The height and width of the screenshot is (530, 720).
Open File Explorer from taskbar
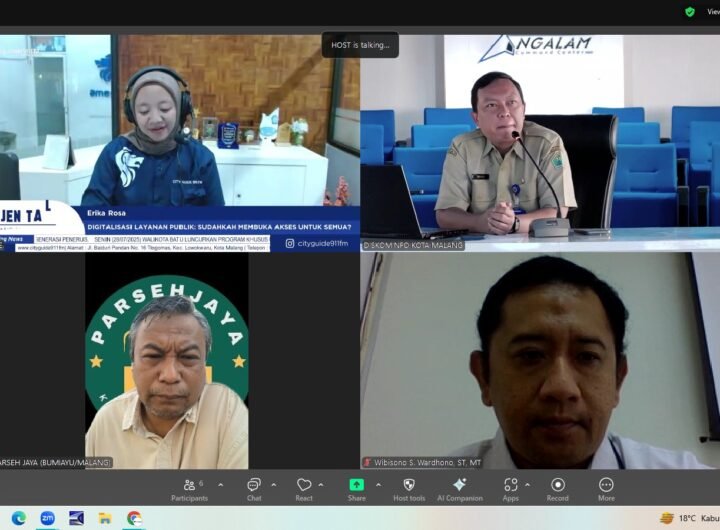pos(105,518)
